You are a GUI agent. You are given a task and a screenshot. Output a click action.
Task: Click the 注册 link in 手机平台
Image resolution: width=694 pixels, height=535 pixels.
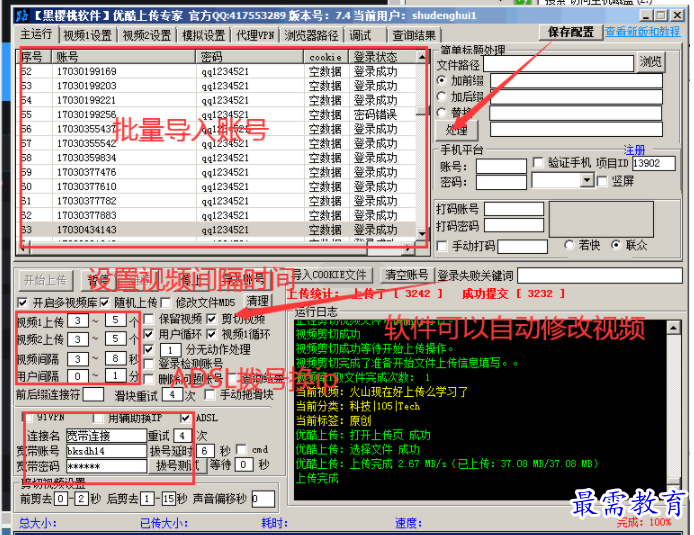(x=634, y=150)
